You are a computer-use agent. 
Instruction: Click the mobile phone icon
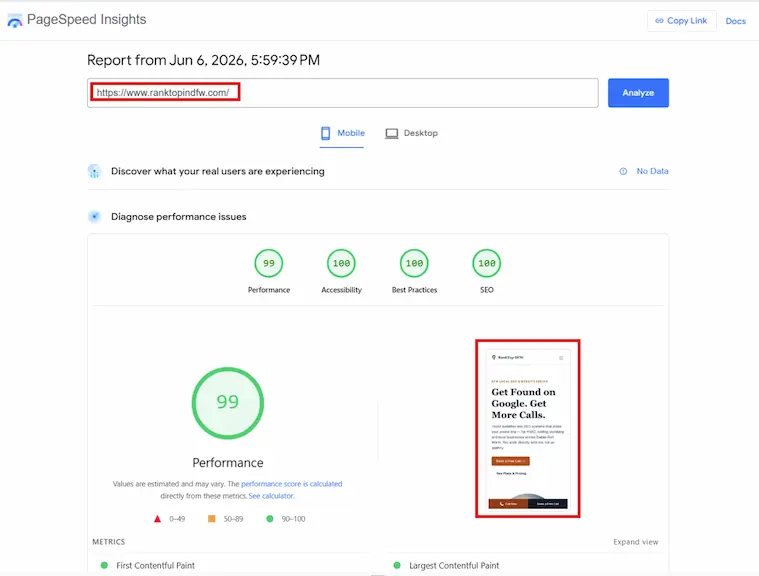(325, 133)
